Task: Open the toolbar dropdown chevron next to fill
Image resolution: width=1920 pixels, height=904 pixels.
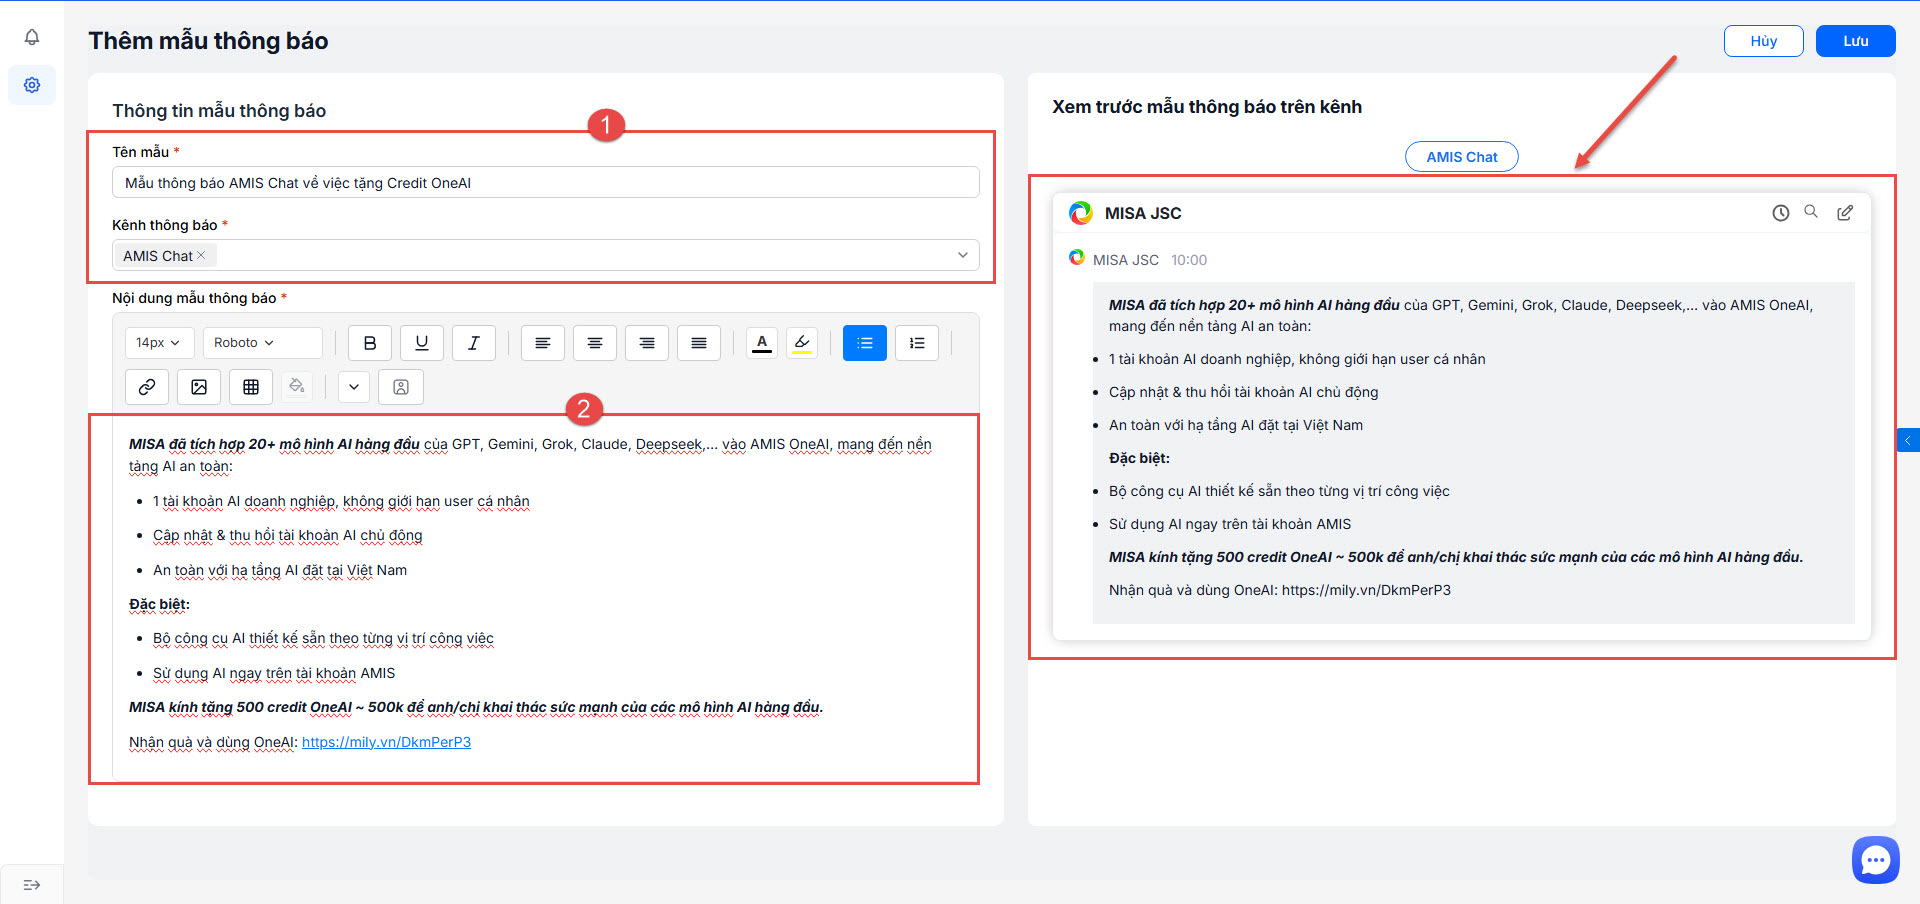Action: pos(354,387)
